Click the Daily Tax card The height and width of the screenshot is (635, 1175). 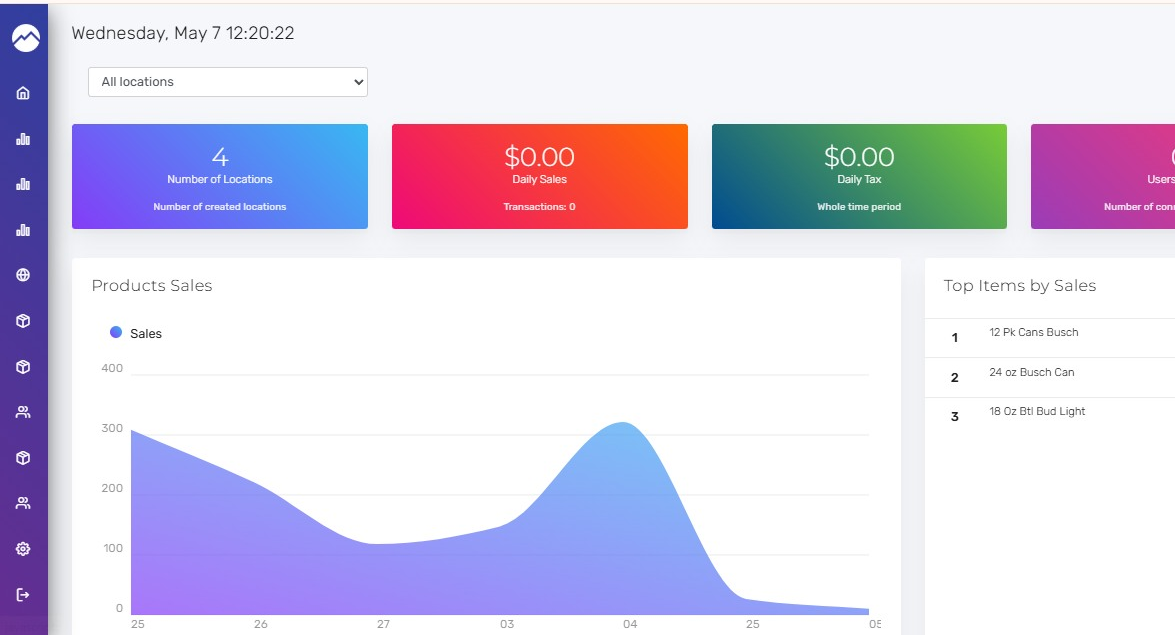tap(859, 176)
